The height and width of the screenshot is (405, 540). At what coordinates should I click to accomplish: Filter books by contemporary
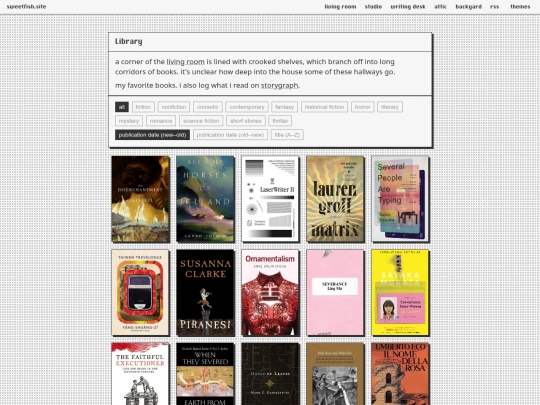tap(247, 107)
